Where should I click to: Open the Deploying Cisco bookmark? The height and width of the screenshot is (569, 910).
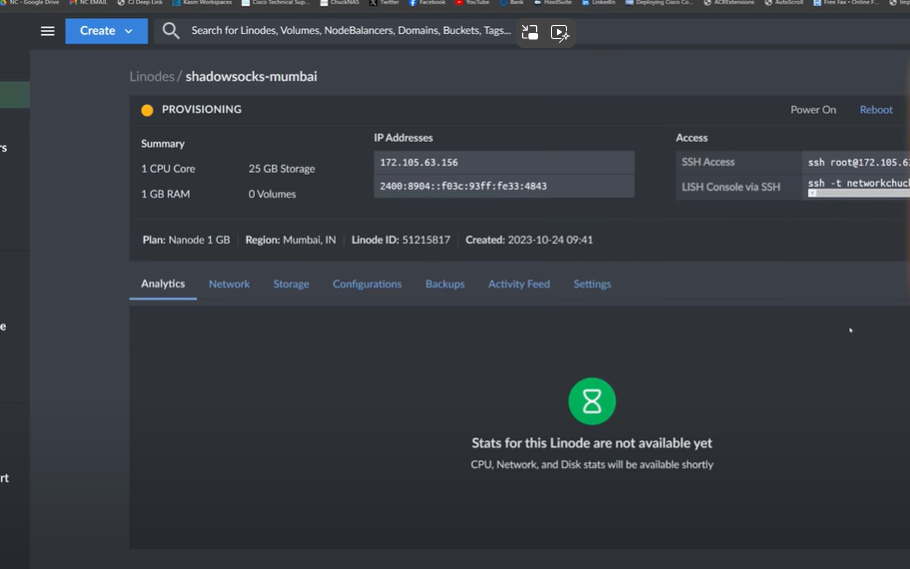pyautogui.click(x=659, y=2)
